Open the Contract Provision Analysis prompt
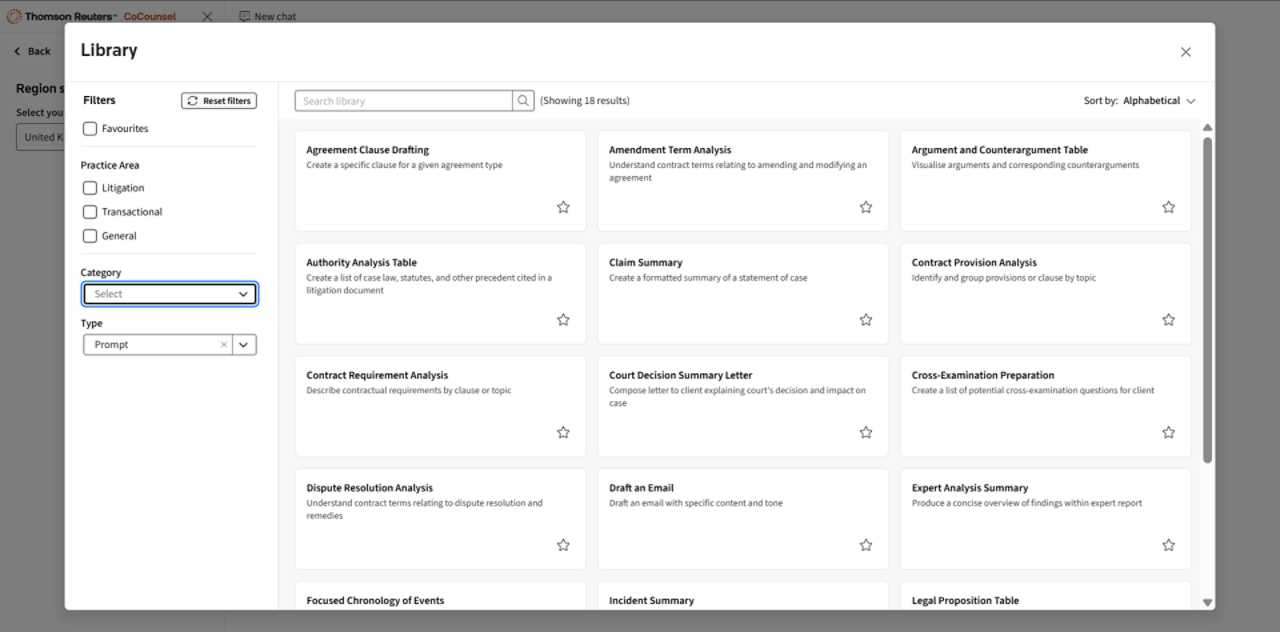The width and height of the screenshot is (1280, 632). tap(1045, 263)
